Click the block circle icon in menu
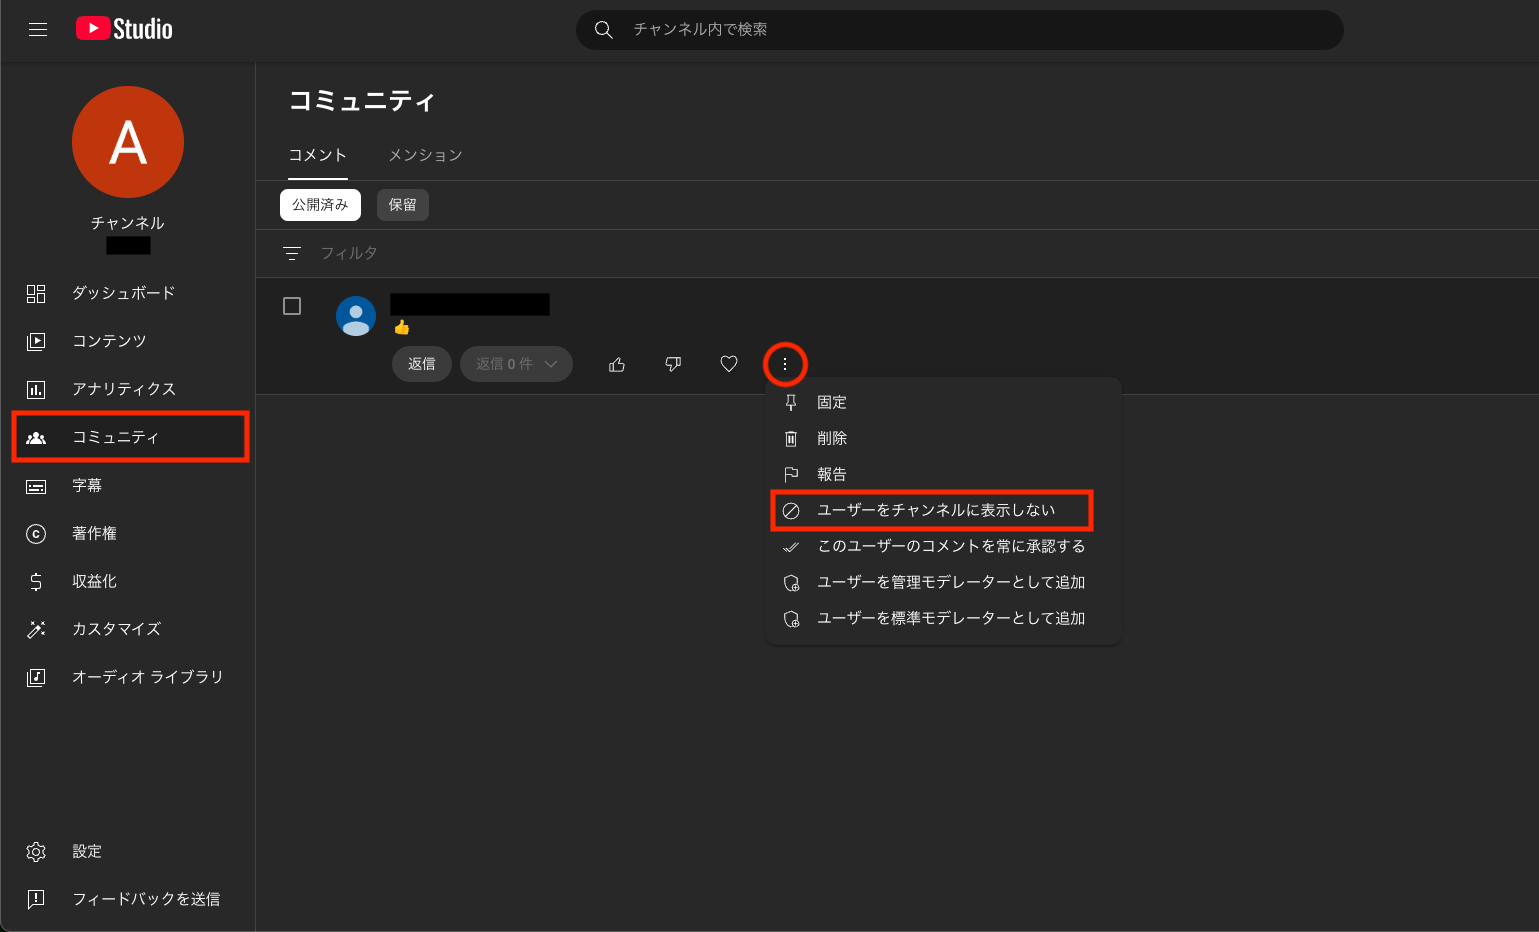Screen dimensions: 1539x932 [x=791, y=510]
